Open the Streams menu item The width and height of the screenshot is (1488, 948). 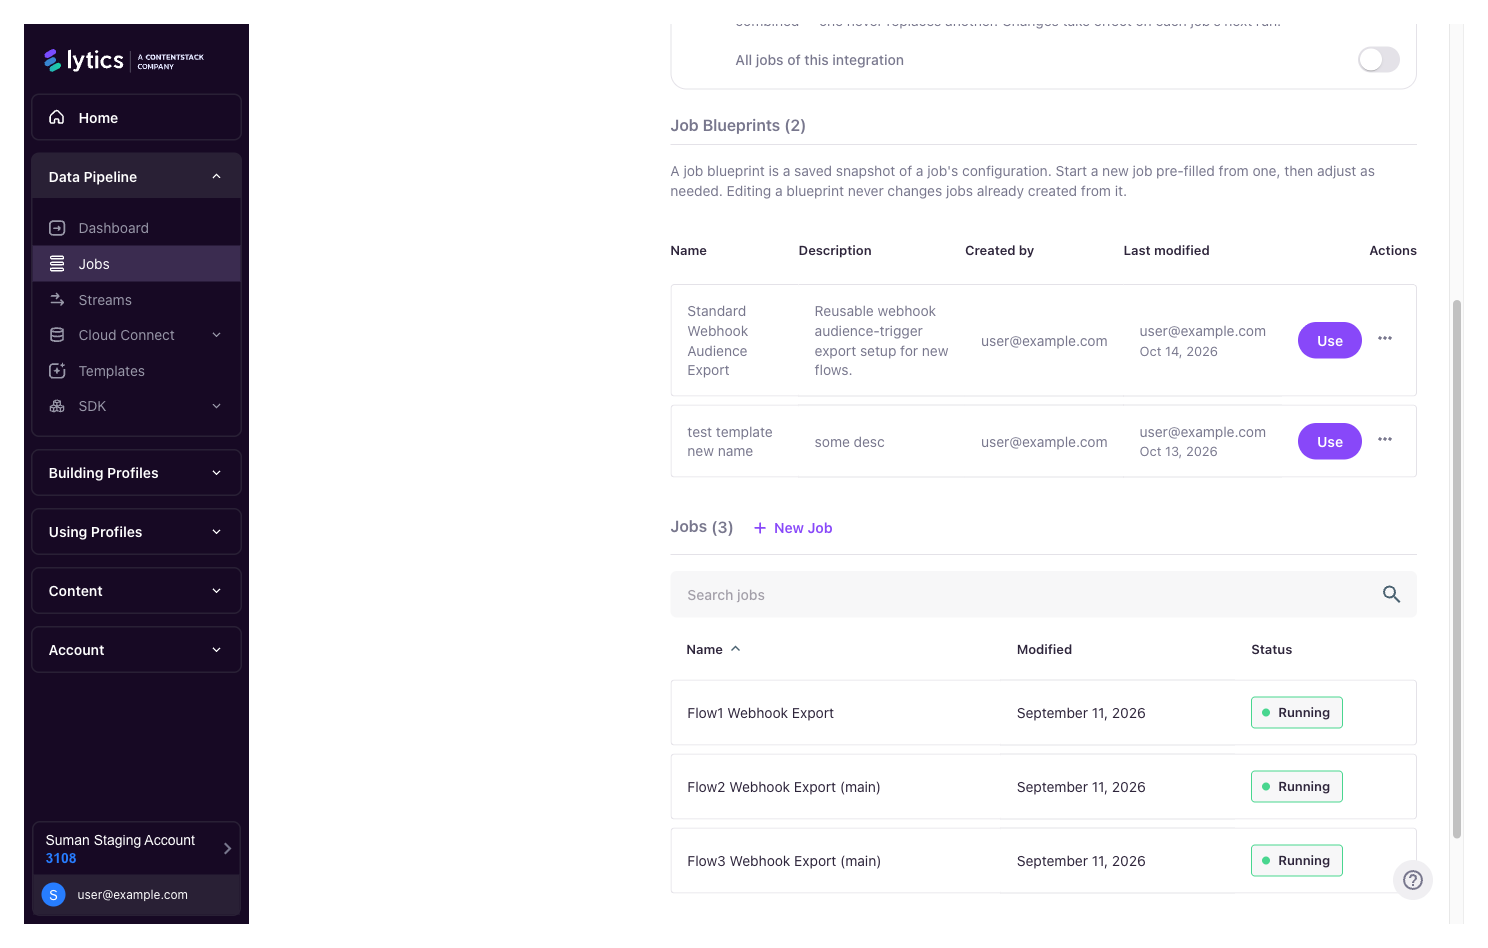coord(136,300)
